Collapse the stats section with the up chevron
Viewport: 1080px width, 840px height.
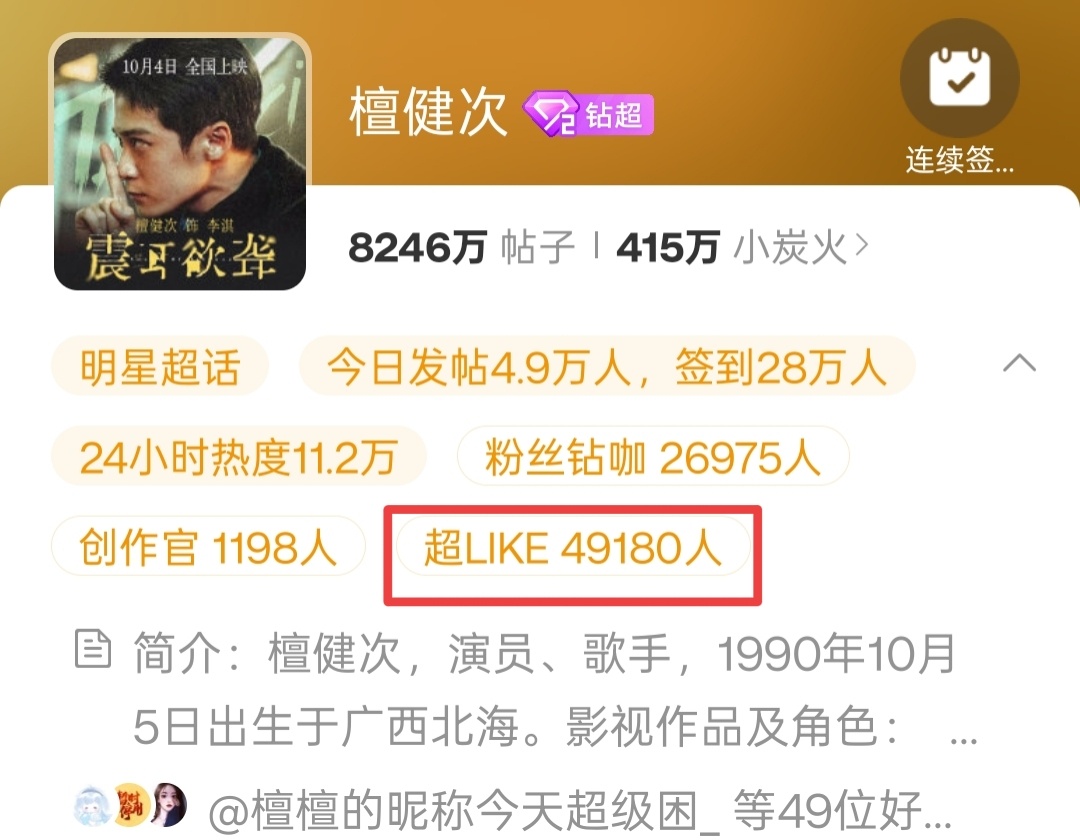coord(1019,363)
